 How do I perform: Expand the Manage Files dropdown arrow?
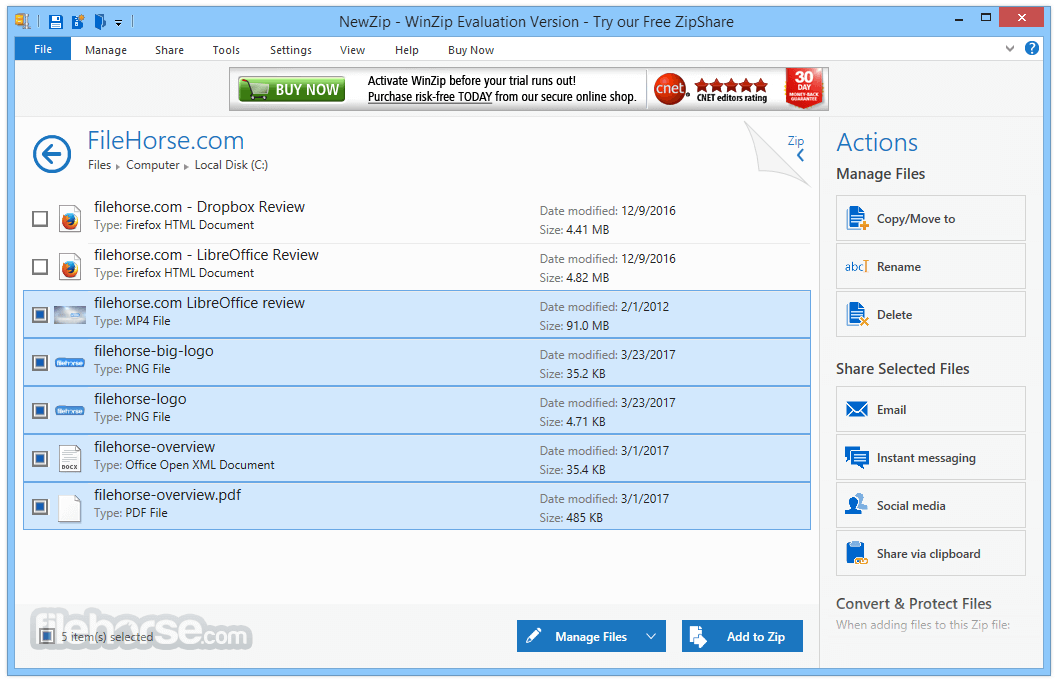coord(651,636)
